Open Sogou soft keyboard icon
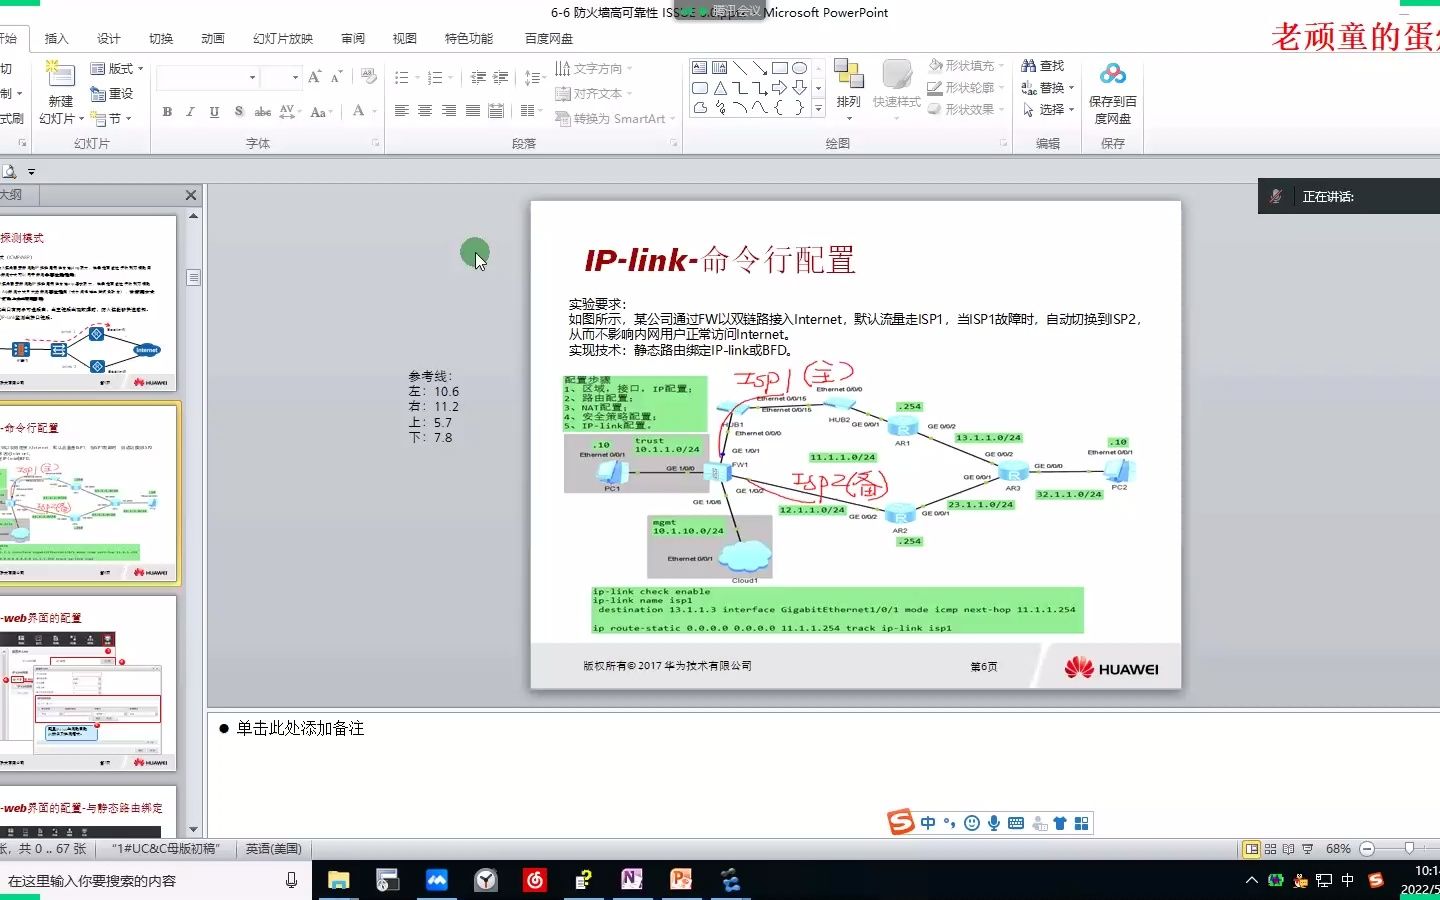Viewport: 1440px width, 900px height. coord(1016,823)
